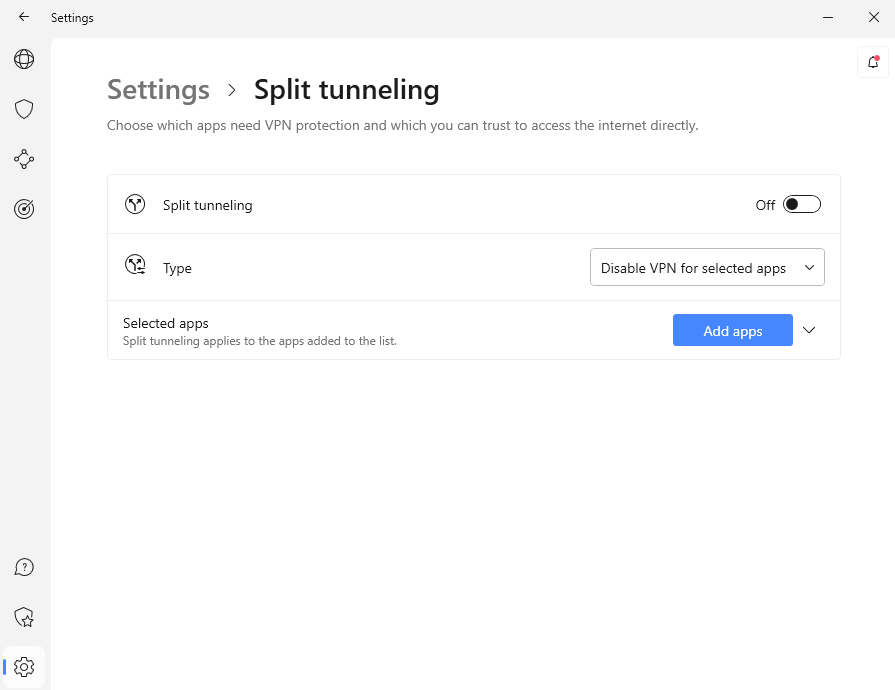The image size is (895, 690).
Task: Return to Settings via breadcrumb link
Action: coord(158,90)
